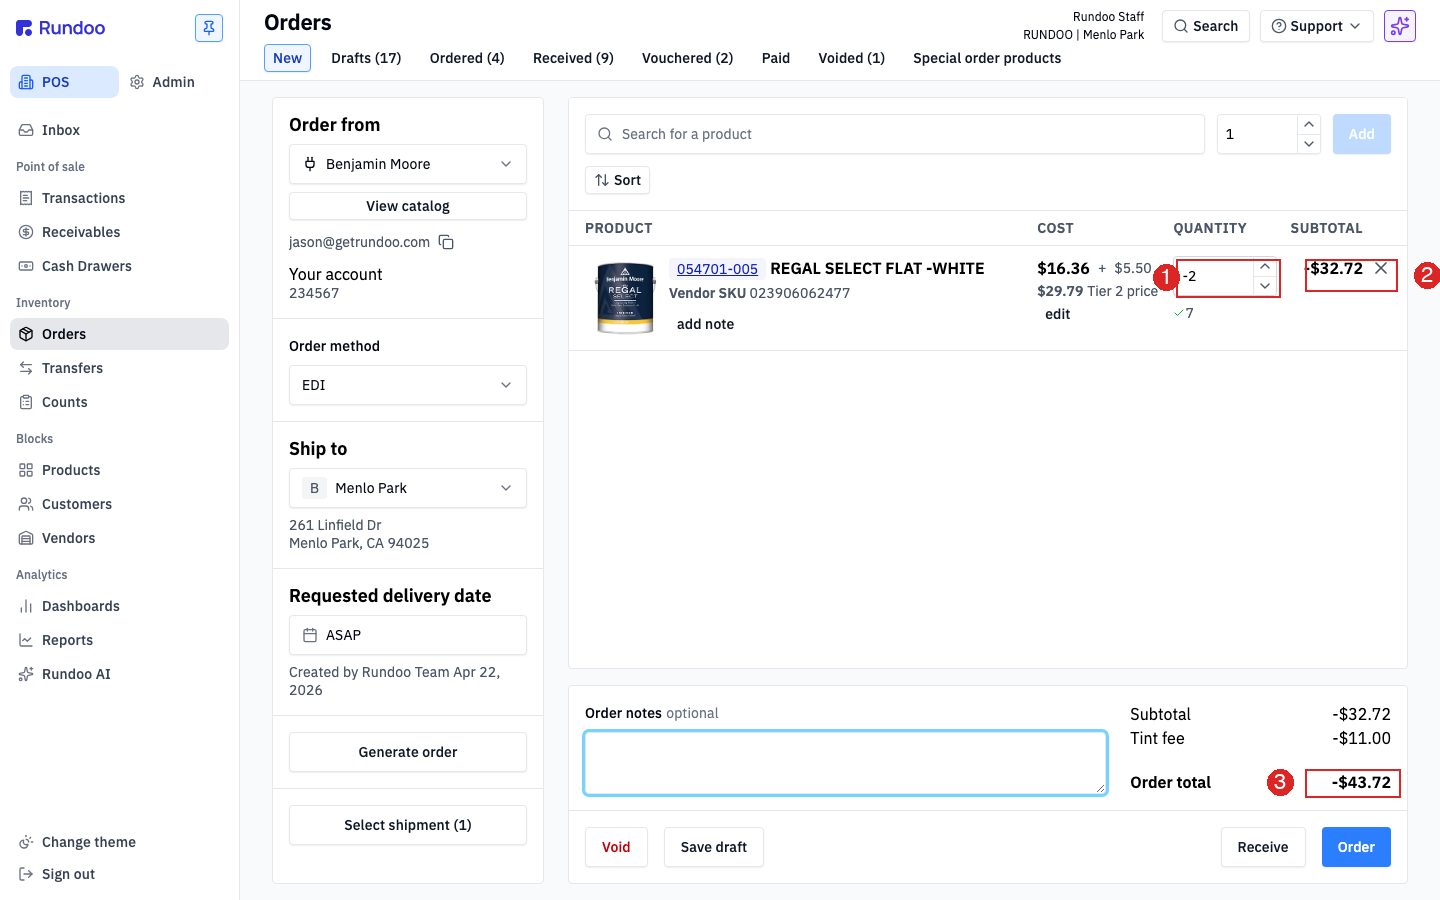
Task: Click the Receive button
Action: (x=1263, y=847)
